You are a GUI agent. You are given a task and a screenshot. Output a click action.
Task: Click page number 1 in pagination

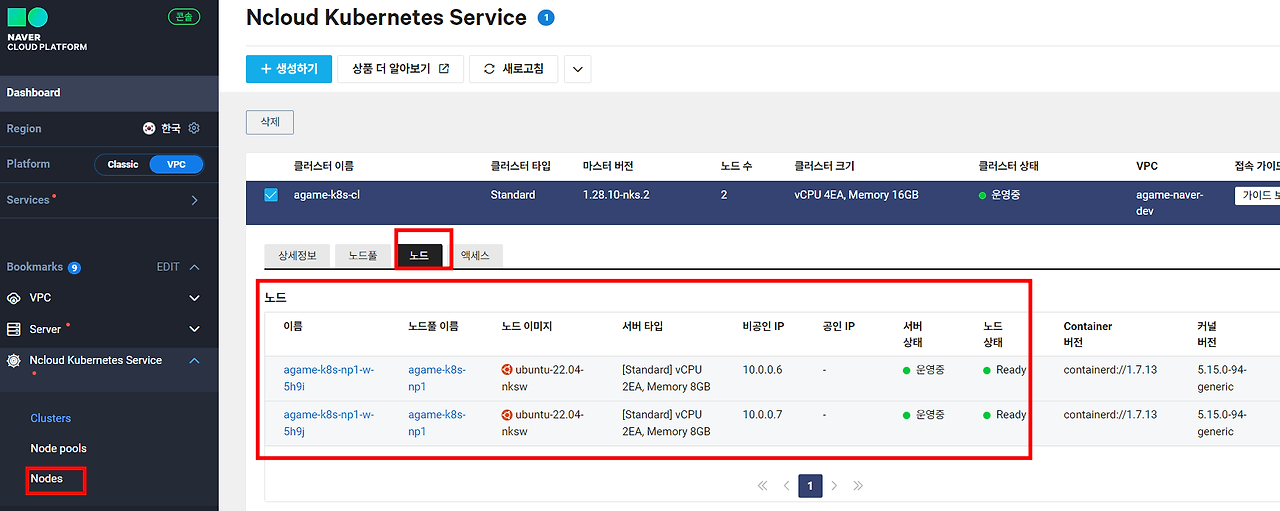pyautogui.click(x=810, y=486)
